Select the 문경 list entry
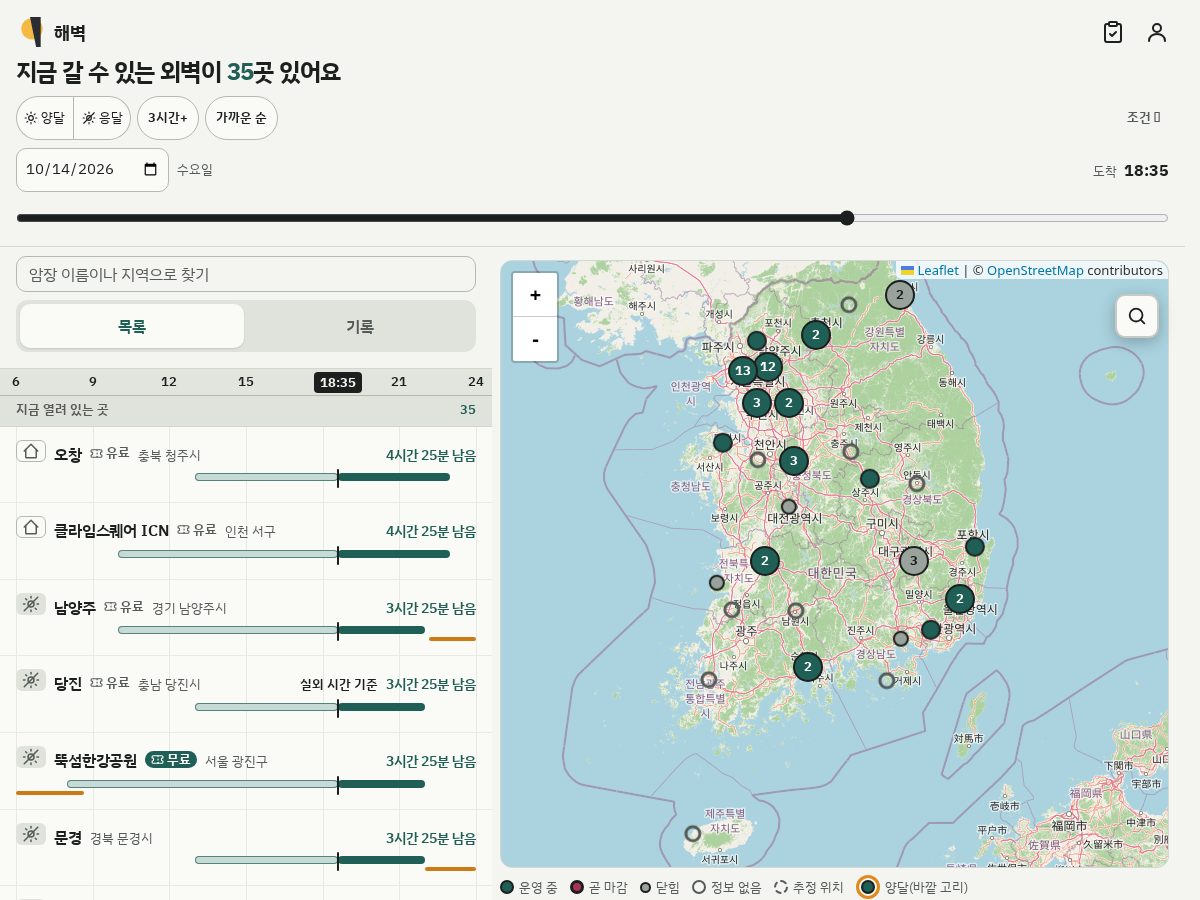The image size is (1200, 900). [x=246, y=848]
